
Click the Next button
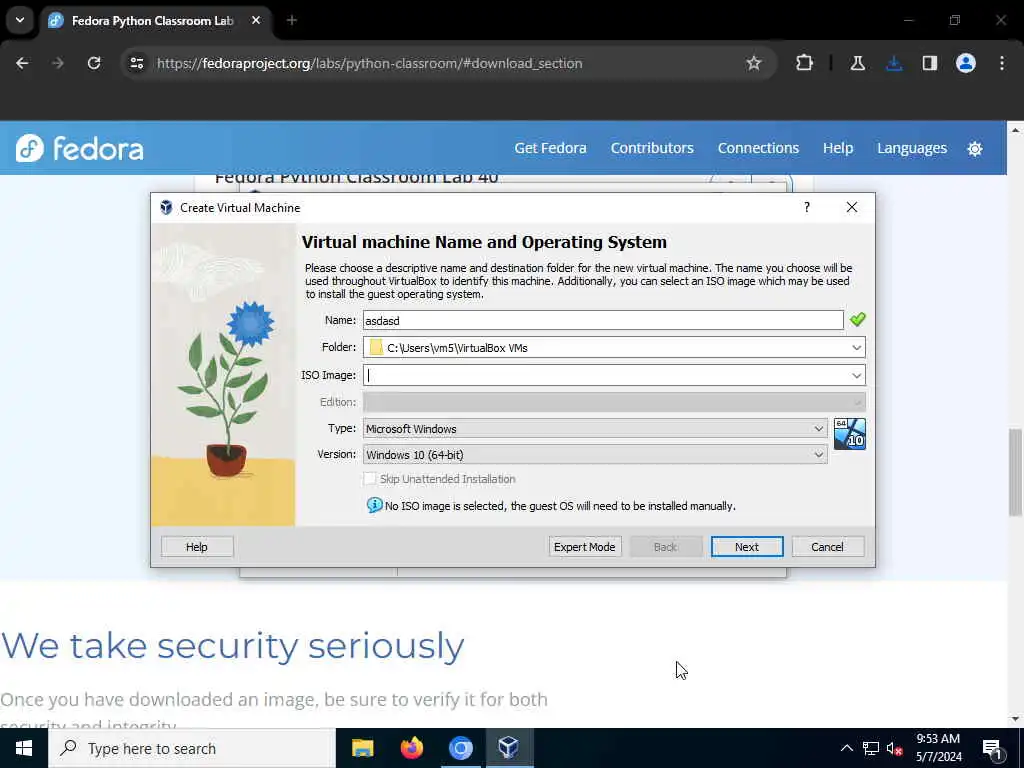(746, 547)
